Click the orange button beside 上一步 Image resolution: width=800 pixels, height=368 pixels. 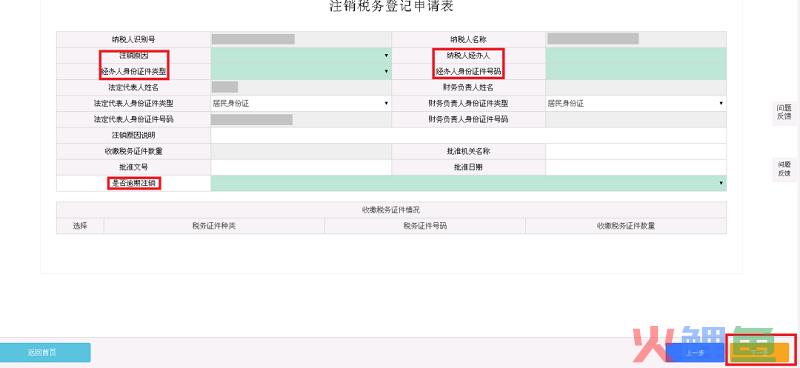point(760,353)
